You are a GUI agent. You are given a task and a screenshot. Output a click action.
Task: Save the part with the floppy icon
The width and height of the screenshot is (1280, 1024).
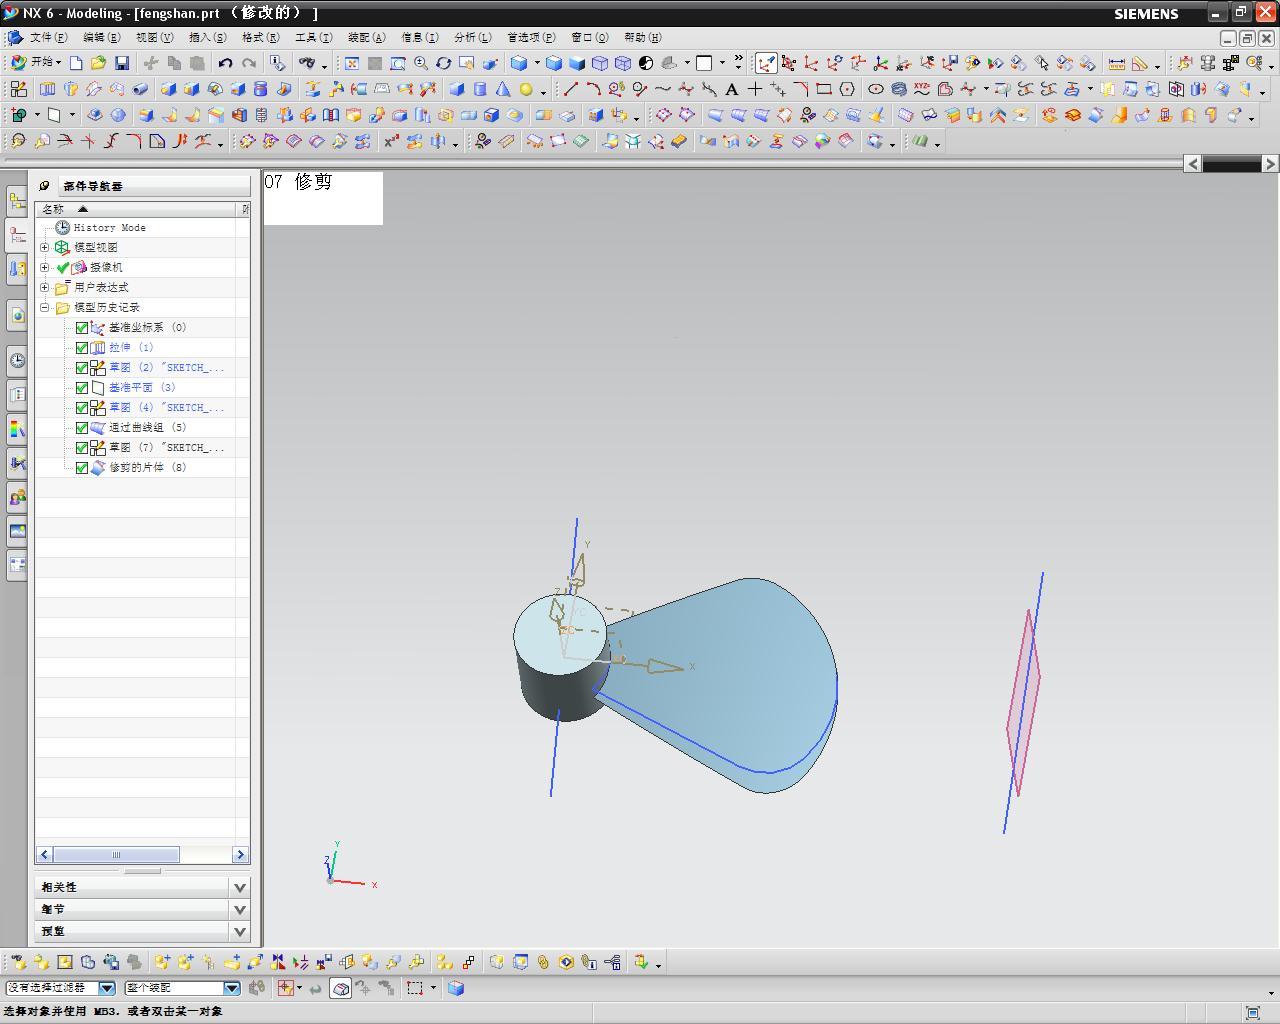pyautogui.click(x=121, y=63)
